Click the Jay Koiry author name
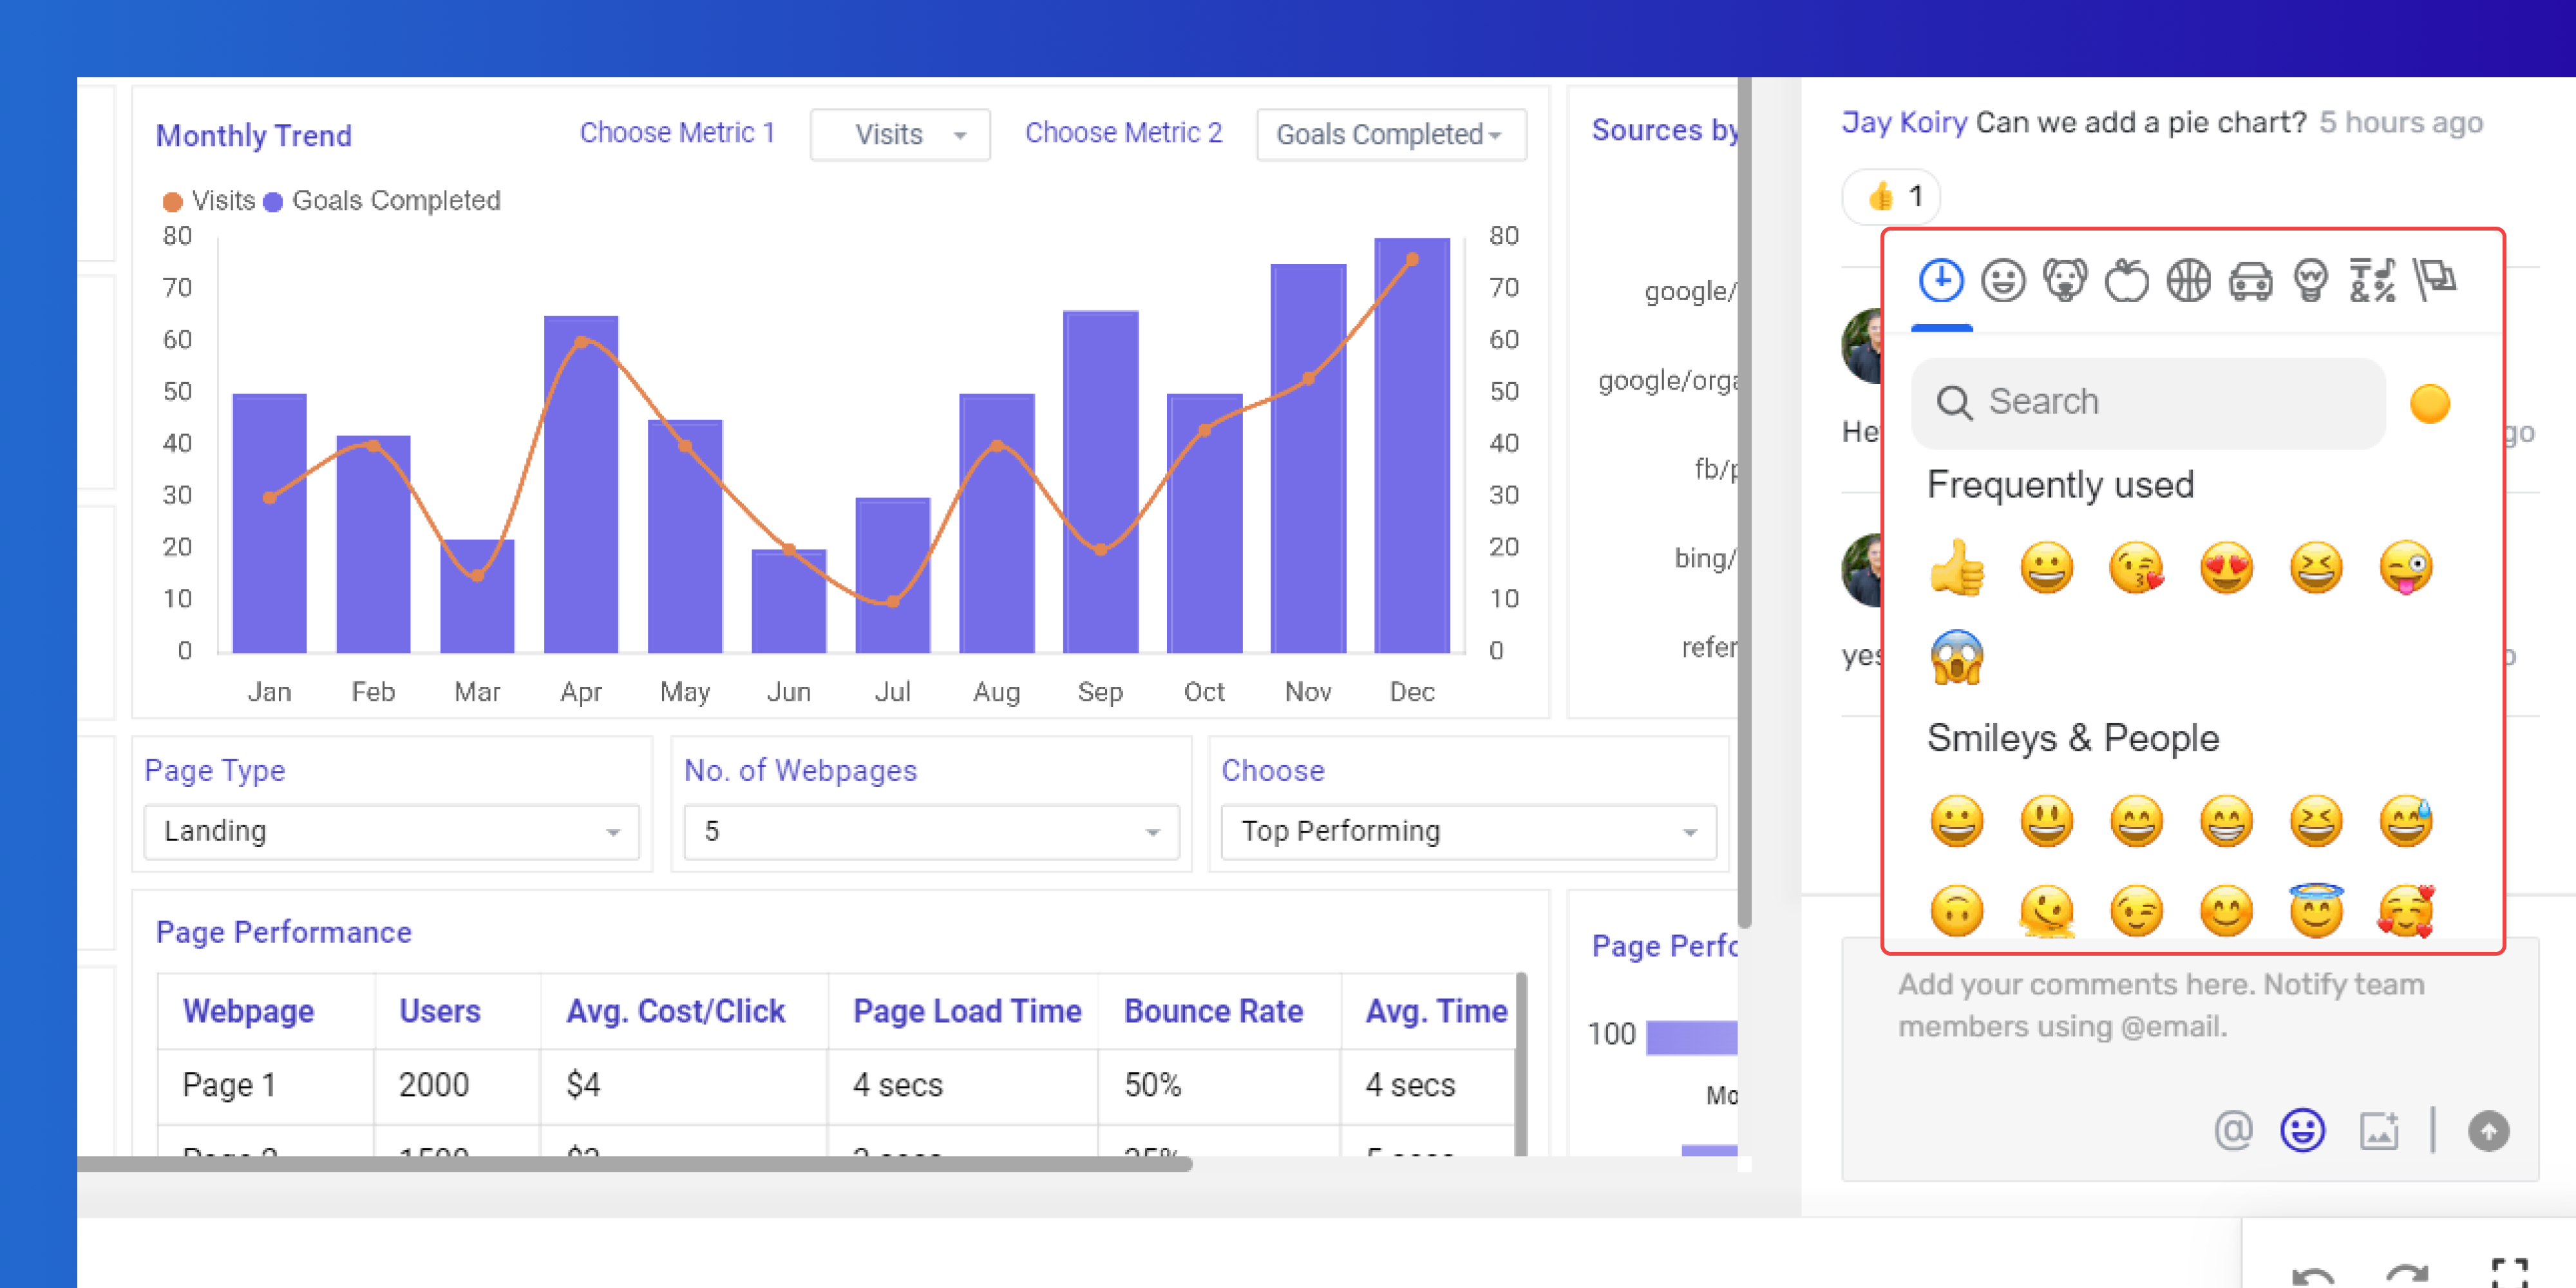This screenshot has height=1288, width=2576. [x=1904, y=123]
